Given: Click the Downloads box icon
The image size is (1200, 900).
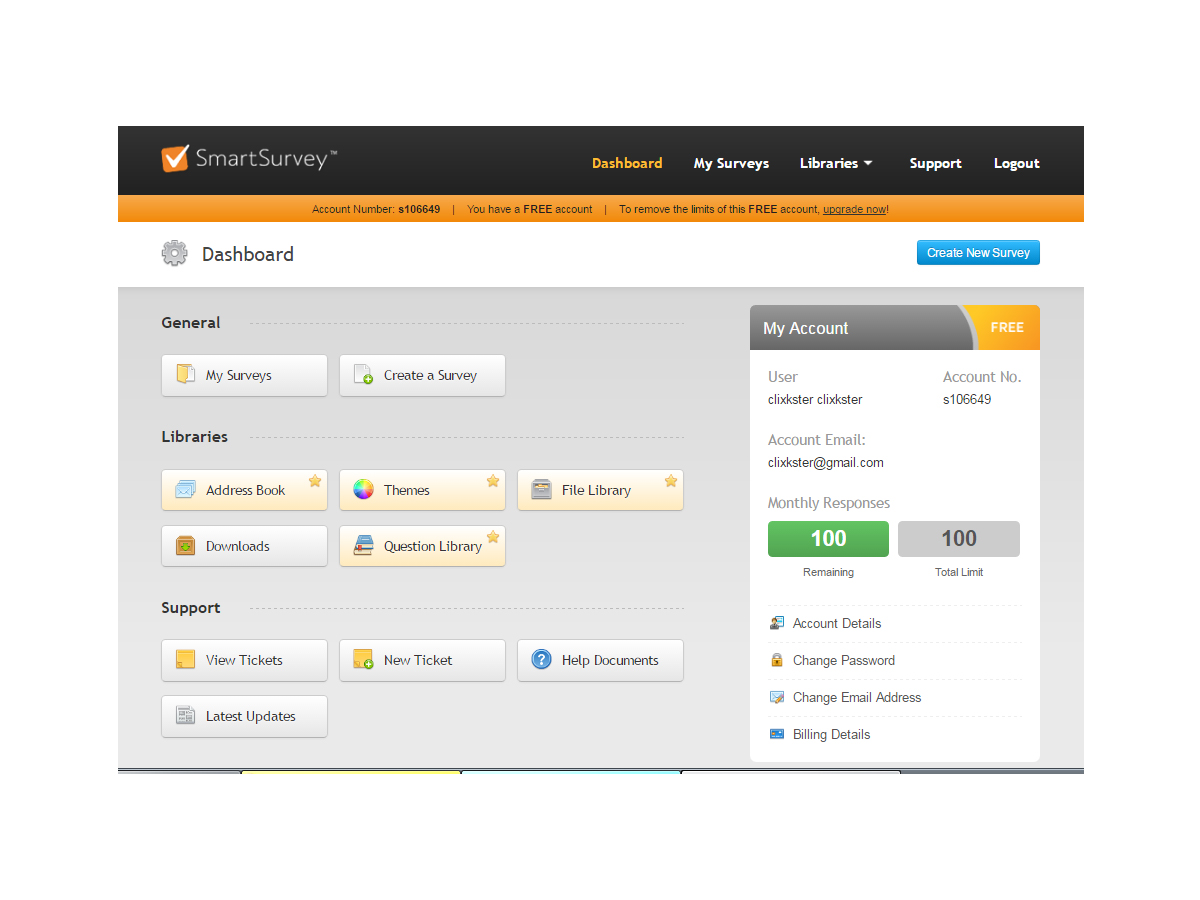Looking at the screenshot, I should pyautogui.click(x=186, y=546).
